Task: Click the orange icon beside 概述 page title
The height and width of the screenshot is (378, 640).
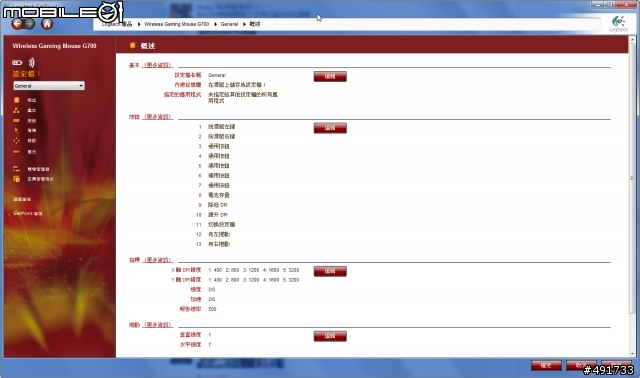Action: click(x=132, y=45)
